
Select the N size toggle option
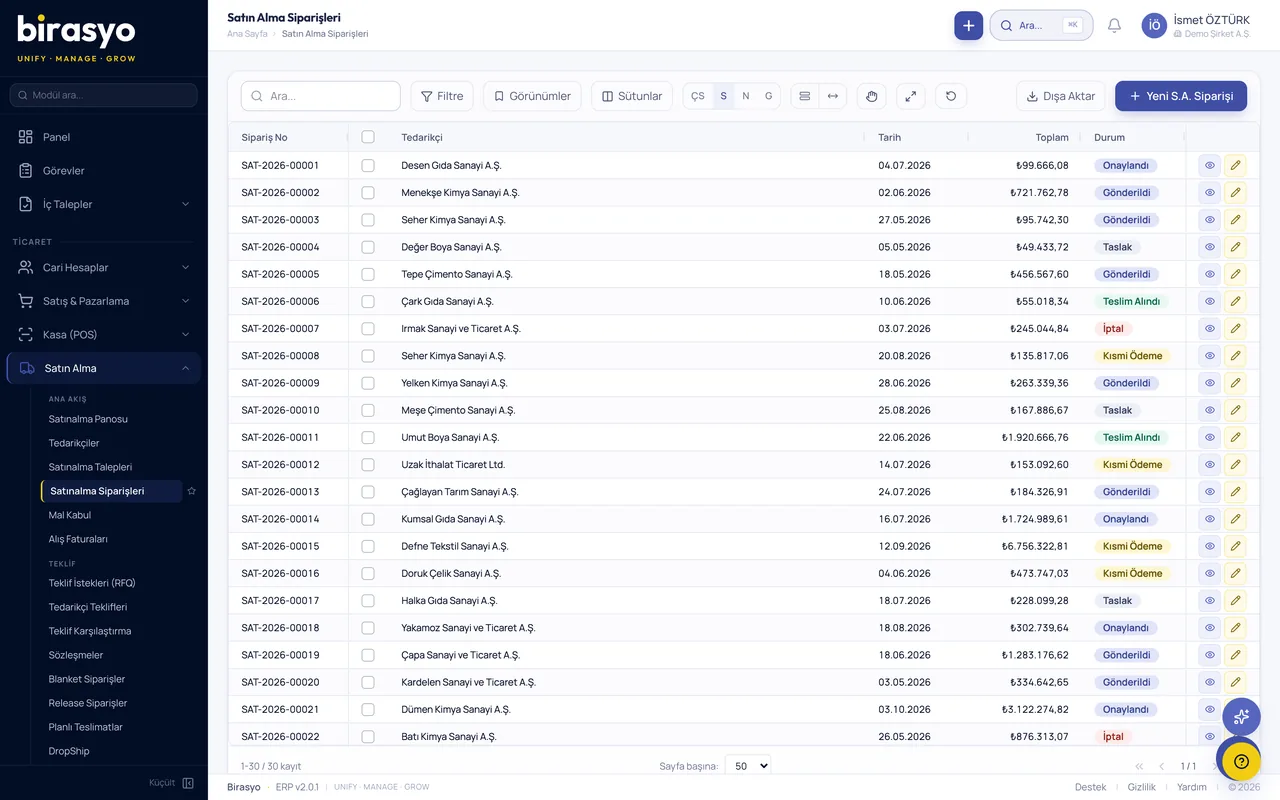(x=745, y=96)
